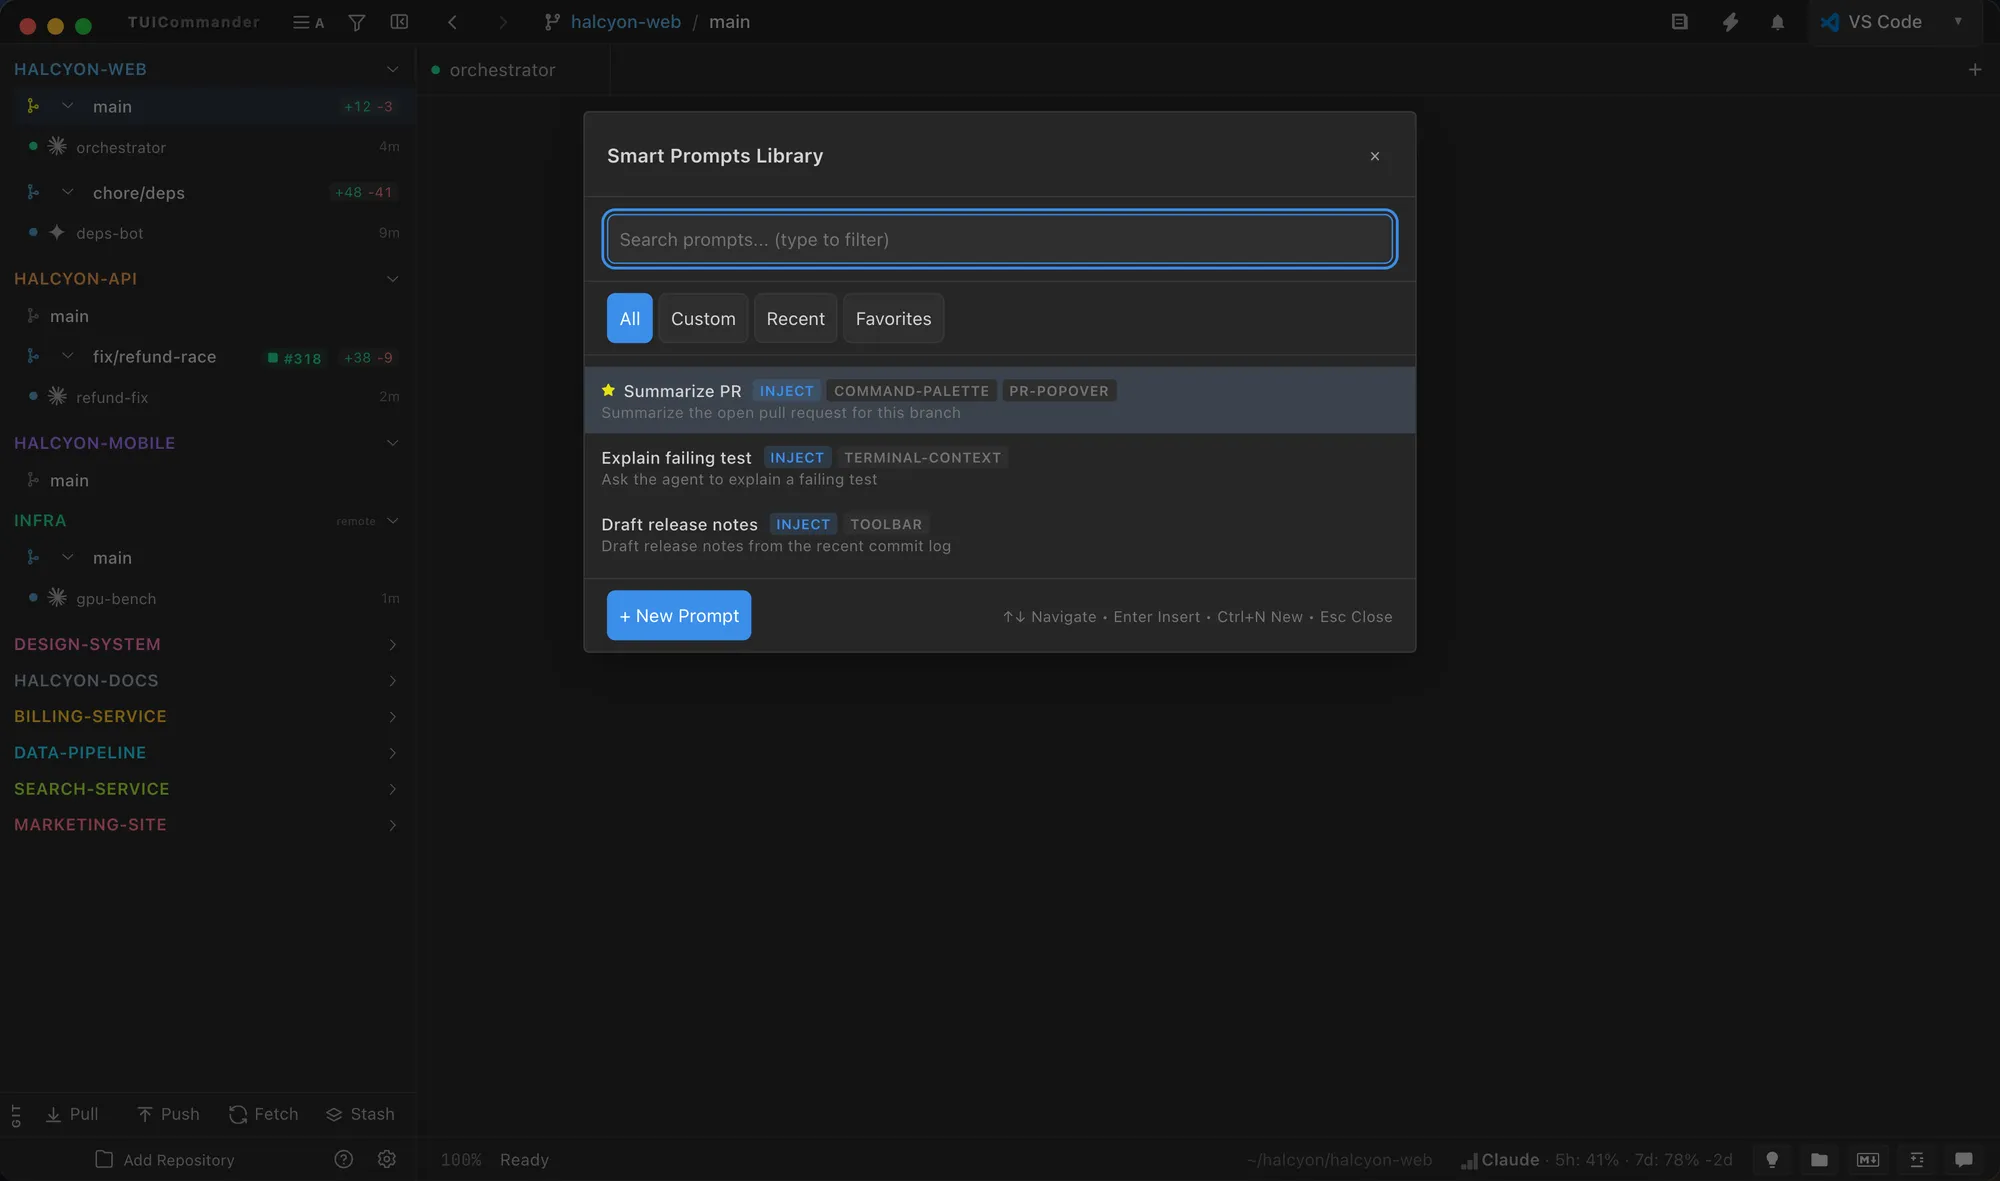Screen dimensions: 2000x1181
Task: Open pull request #318 badge
Action: click(x=294, y=358)
